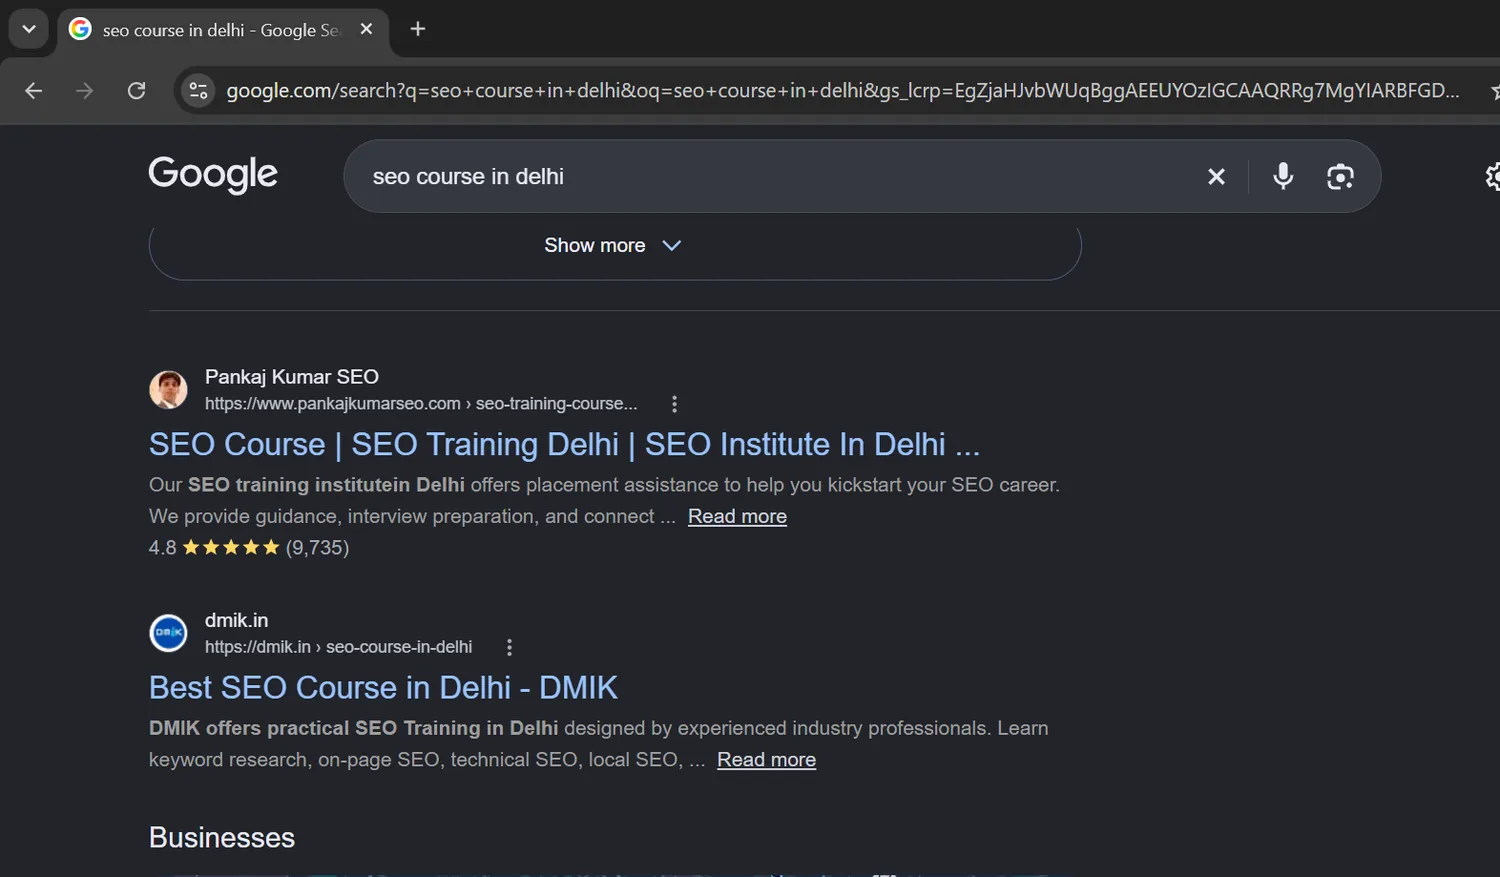1500x877 pixels.
Task: Click Read more under DMIK snippet
Action: click(x=766, y=760)
